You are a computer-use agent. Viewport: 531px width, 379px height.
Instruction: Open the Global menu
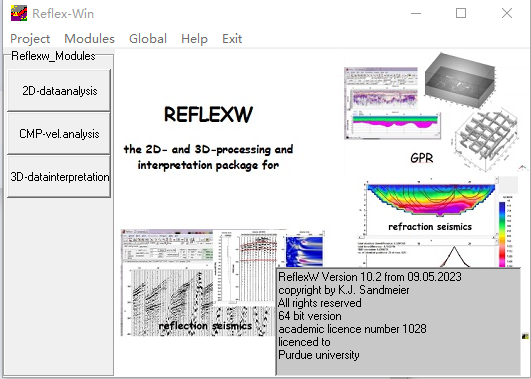tap(148, 39)
